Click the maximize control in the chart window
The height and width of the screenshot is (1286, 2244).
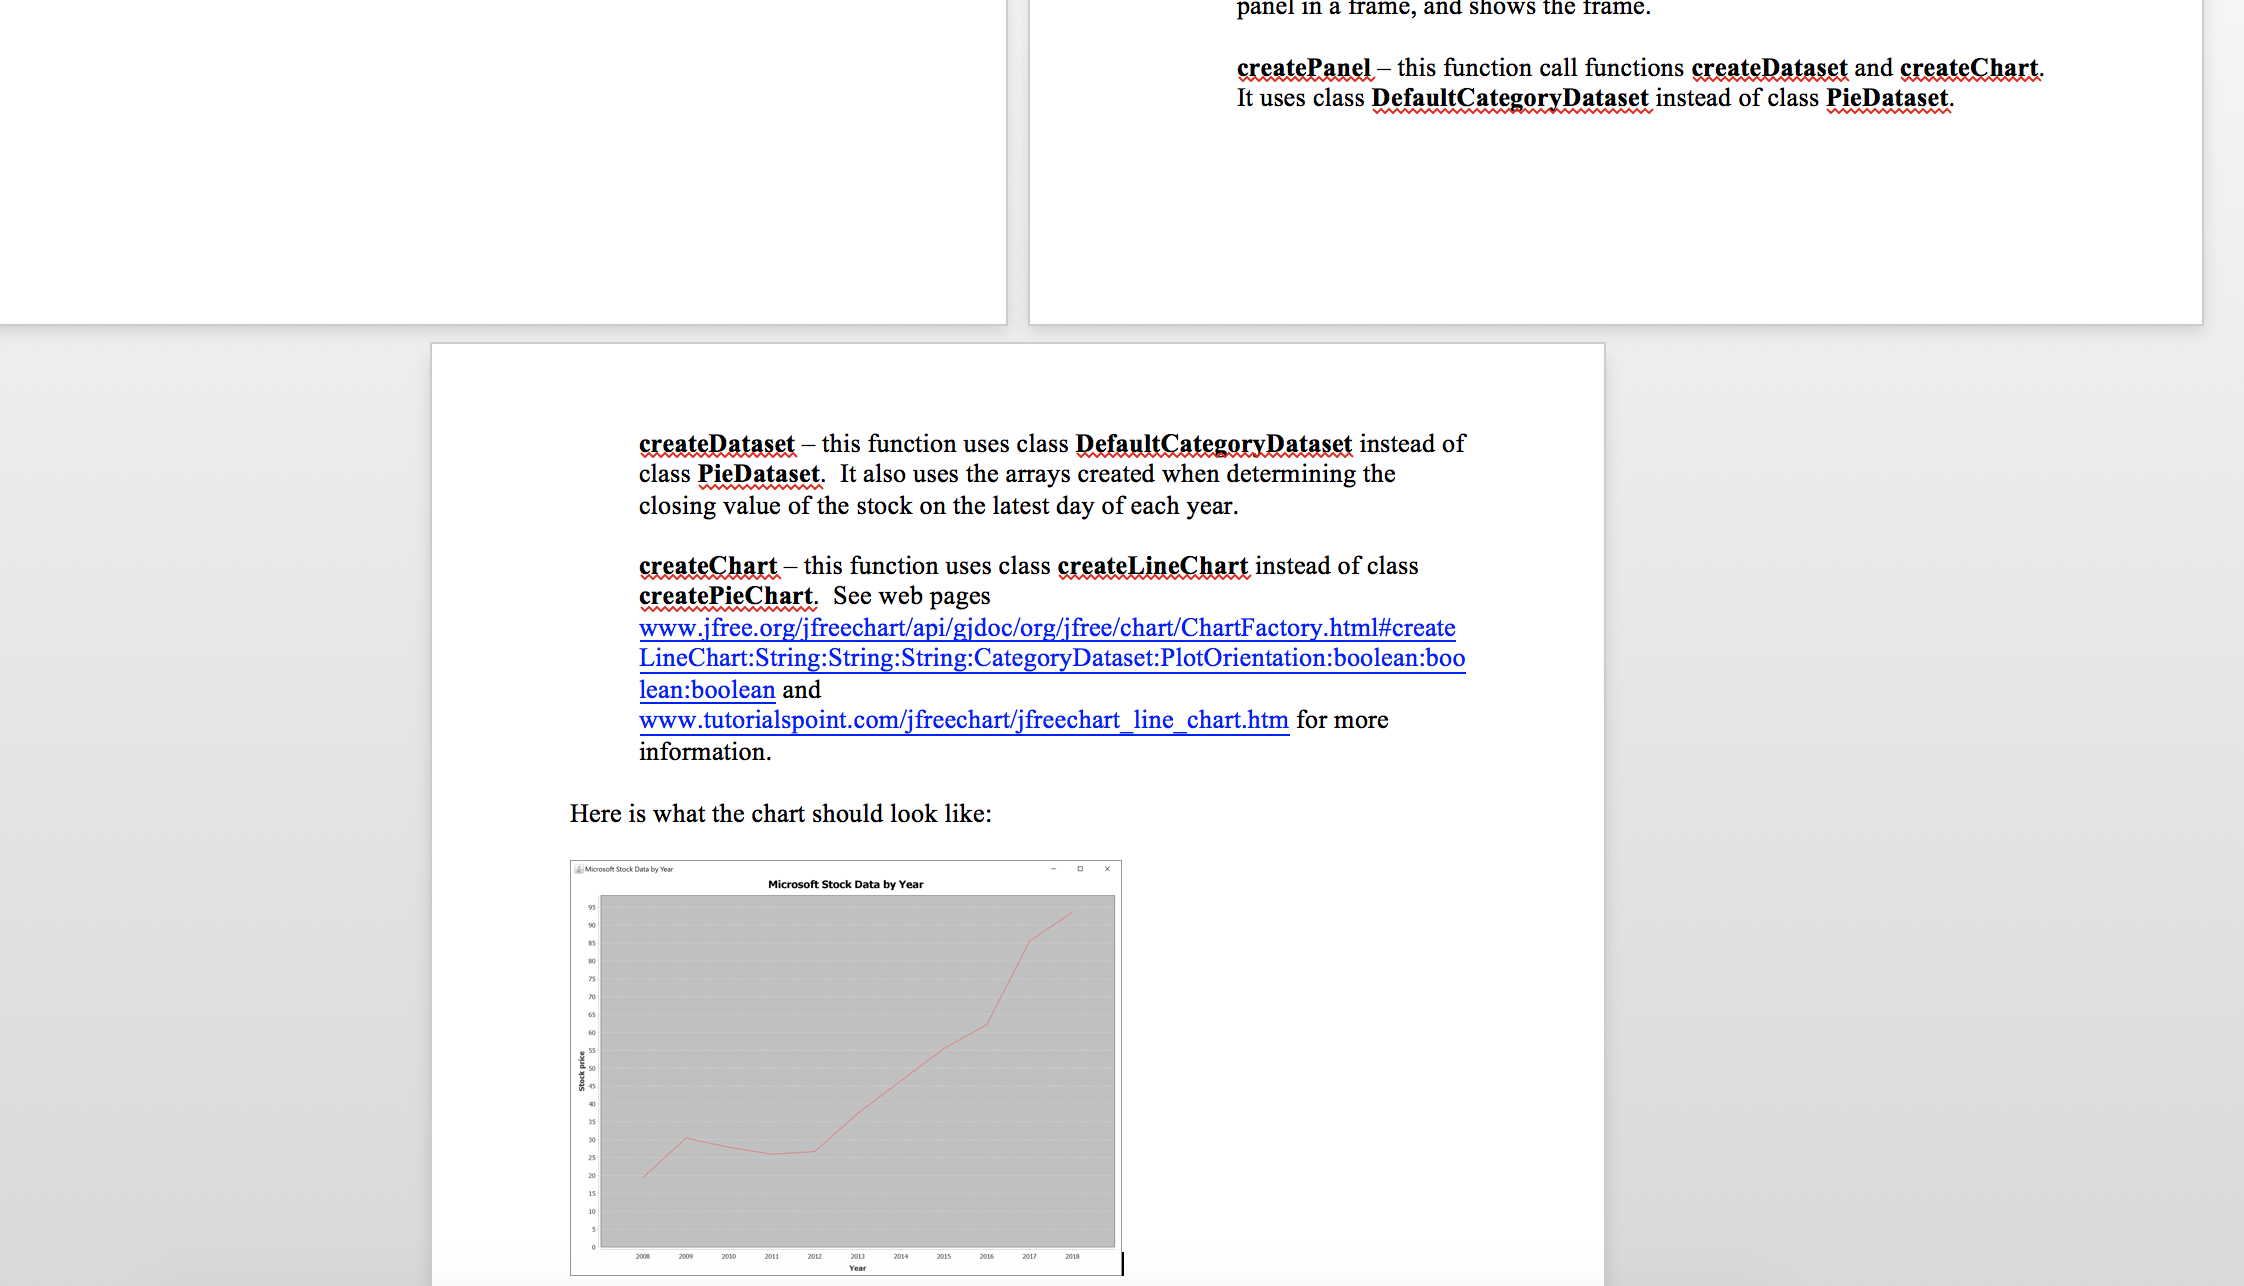point(1079,869)
